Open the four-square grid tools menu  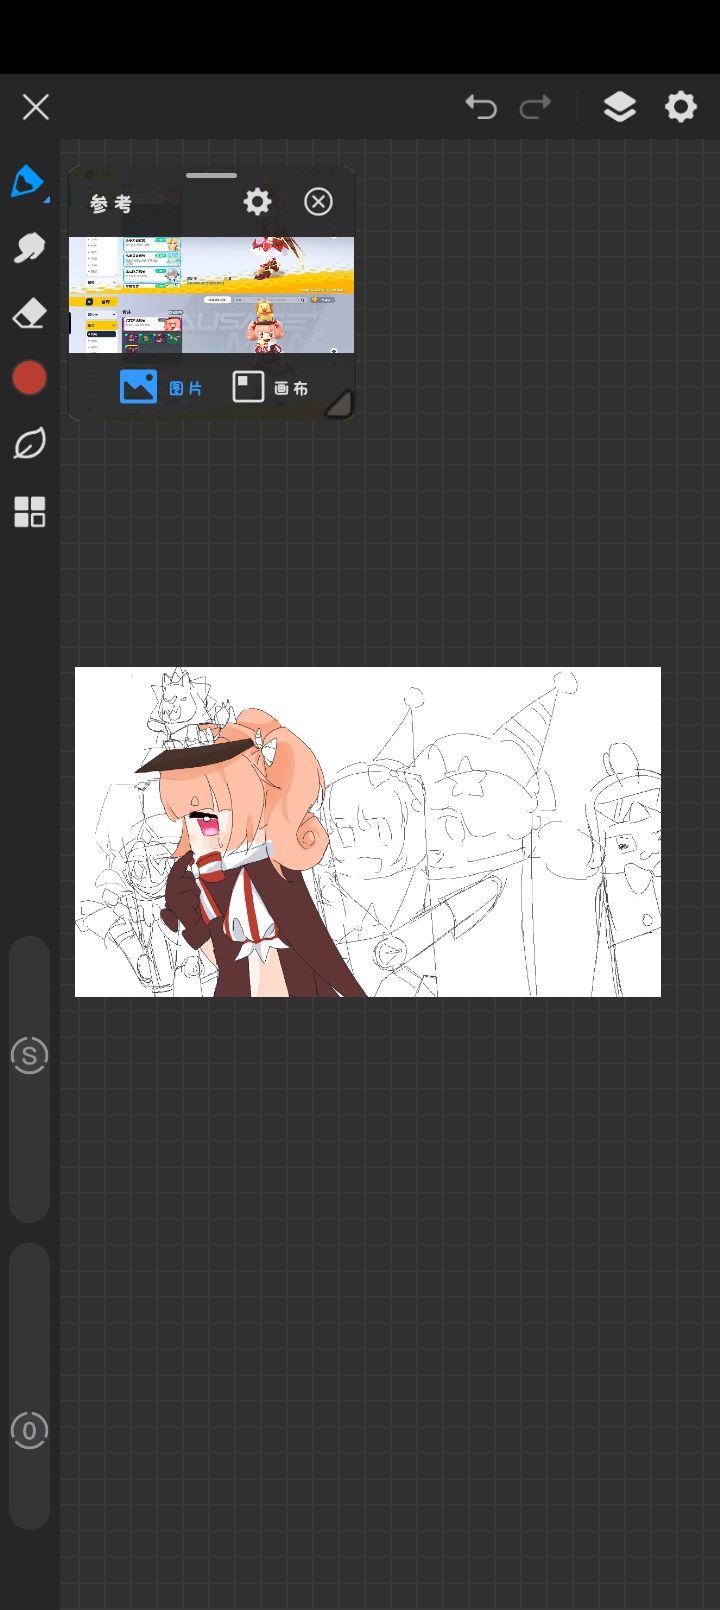[x=29, y=511]
